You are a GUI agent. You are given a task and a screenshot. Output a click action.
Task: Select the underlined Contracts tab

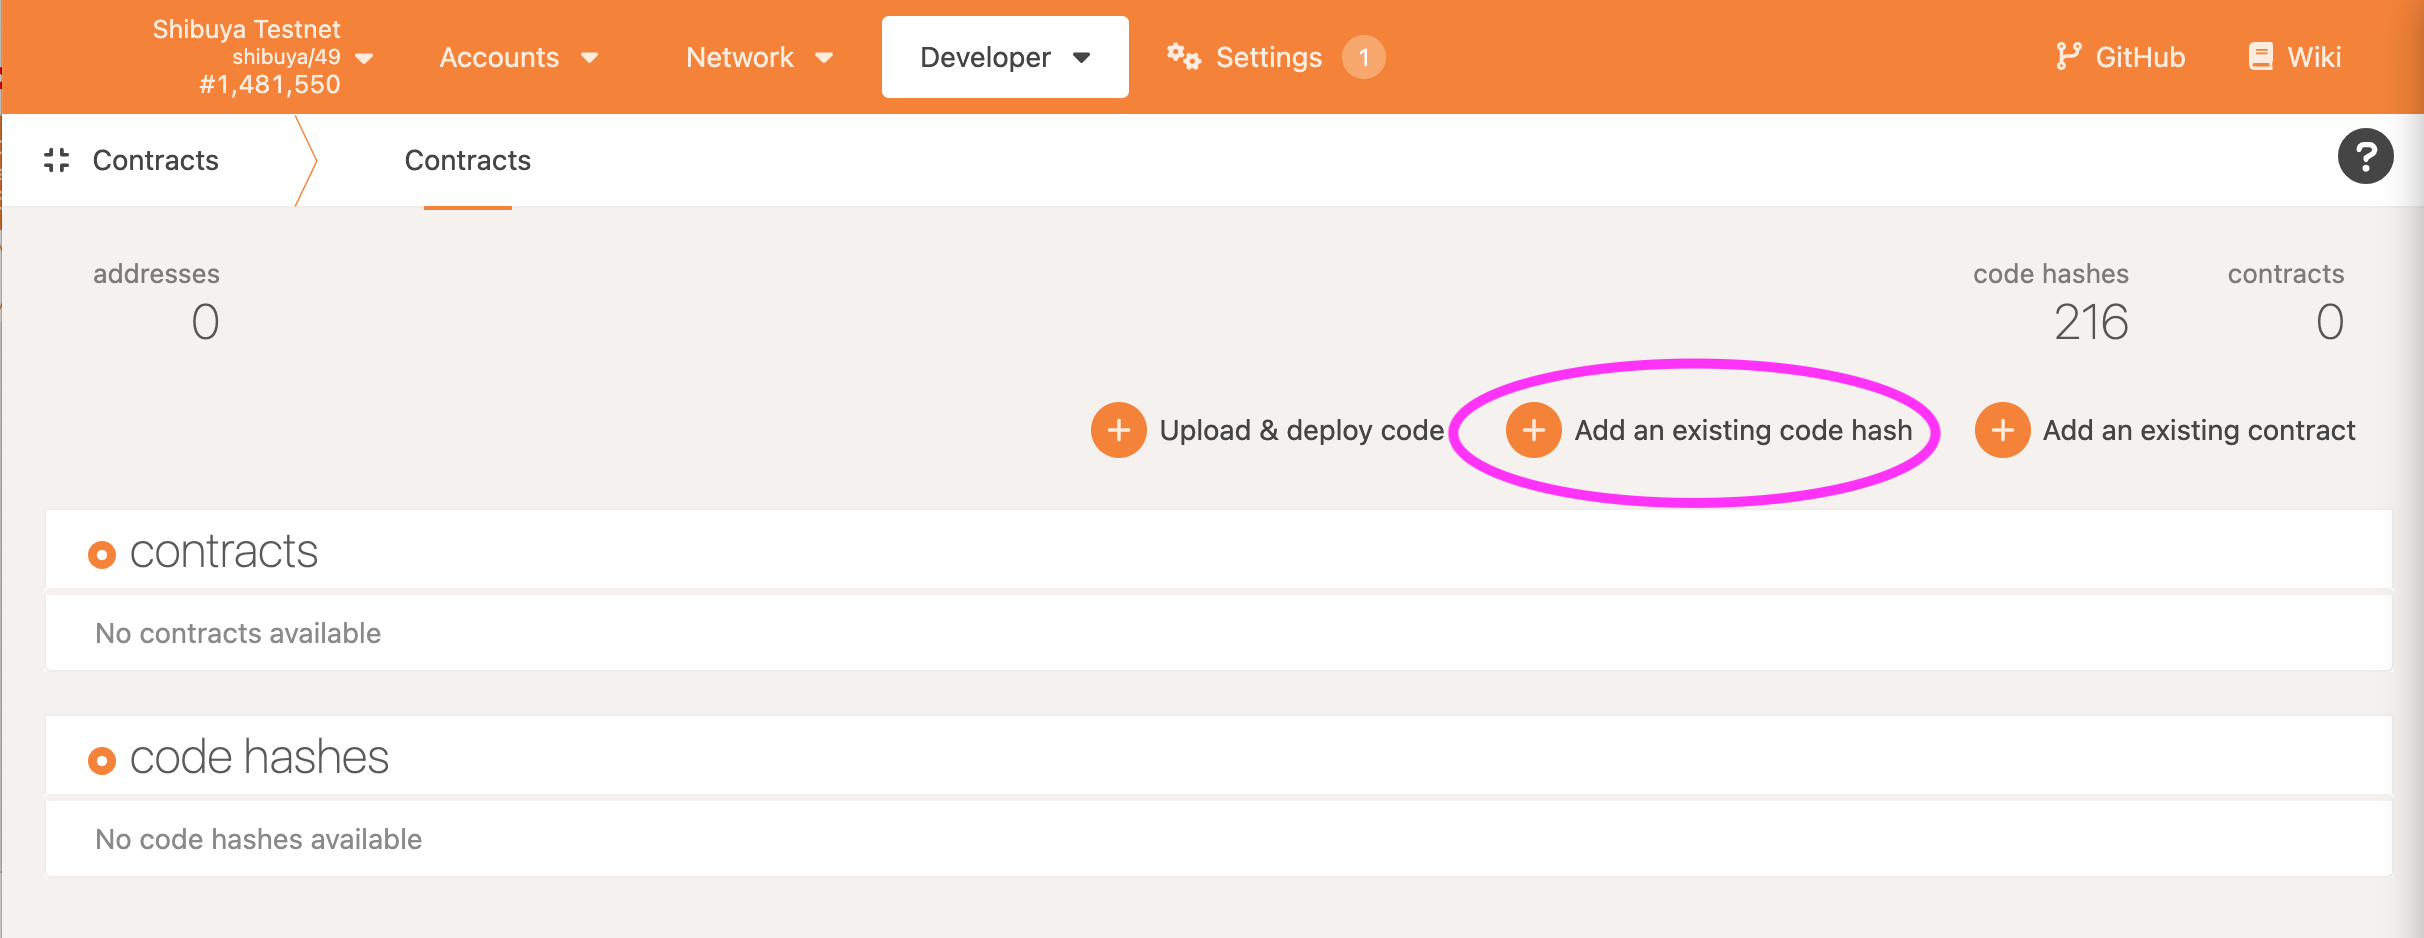pyautogui.click(x=467, y=161)
